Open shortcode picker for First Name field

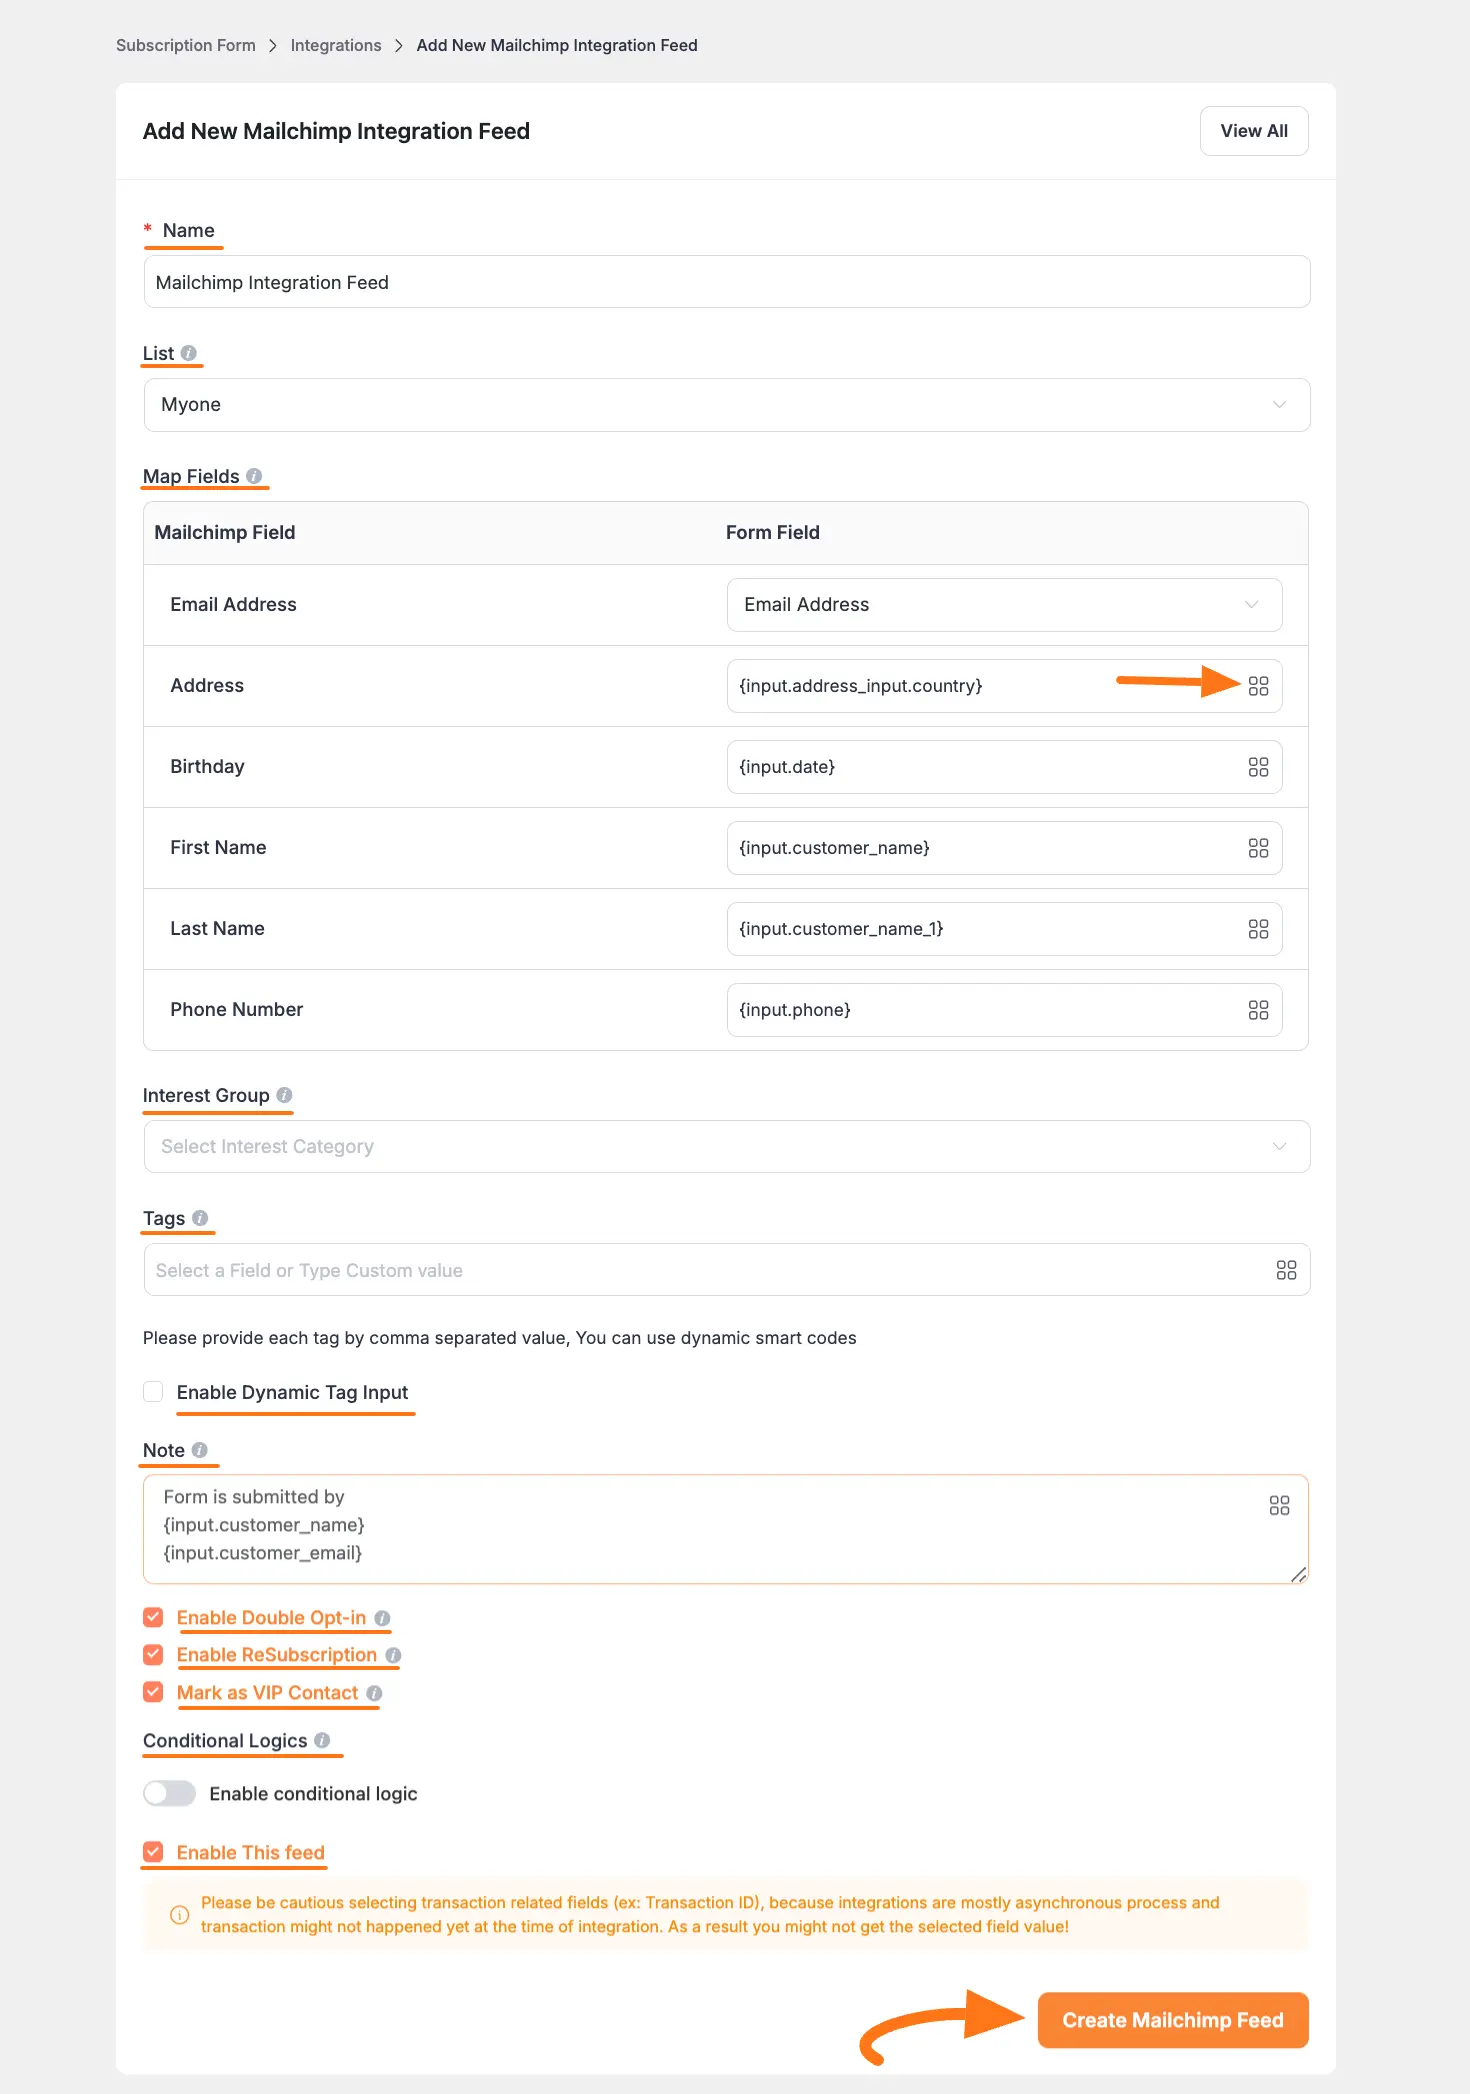coord(1258,848)
